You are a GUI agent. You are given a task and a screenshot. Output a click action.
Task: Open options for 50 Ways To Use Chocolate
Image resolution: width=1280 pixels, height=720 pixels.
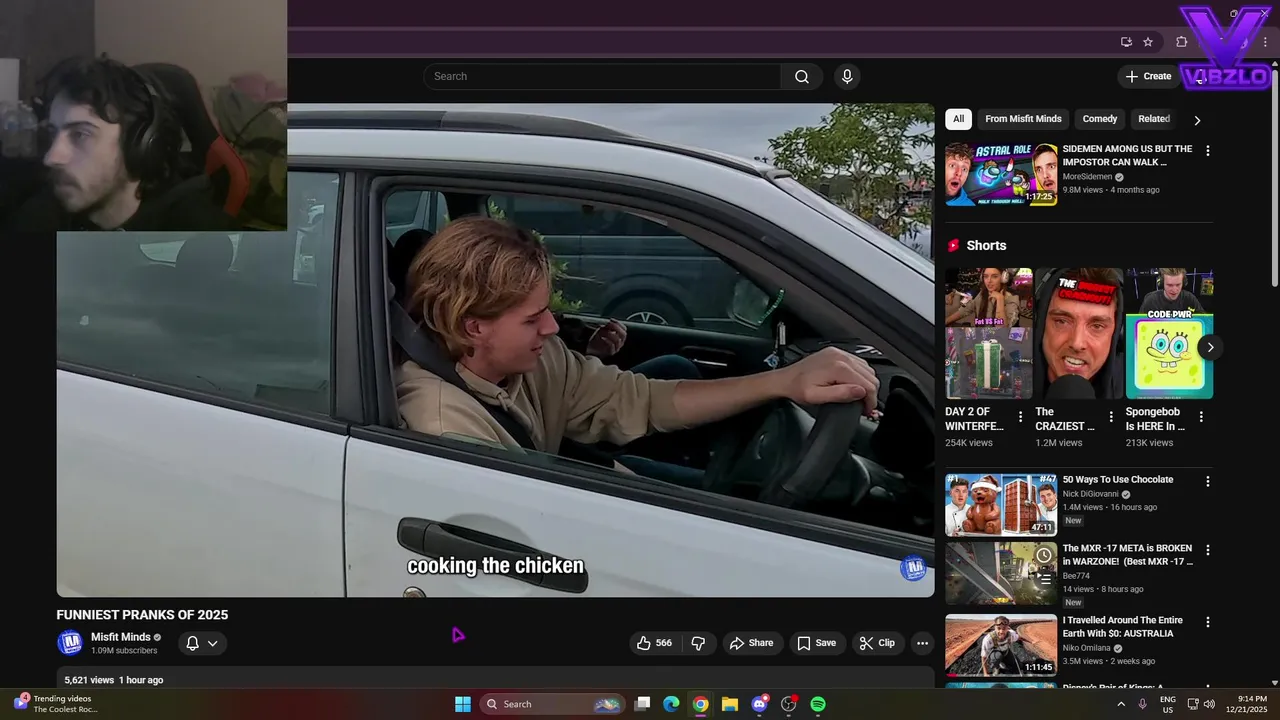[x=1207, y=482]
